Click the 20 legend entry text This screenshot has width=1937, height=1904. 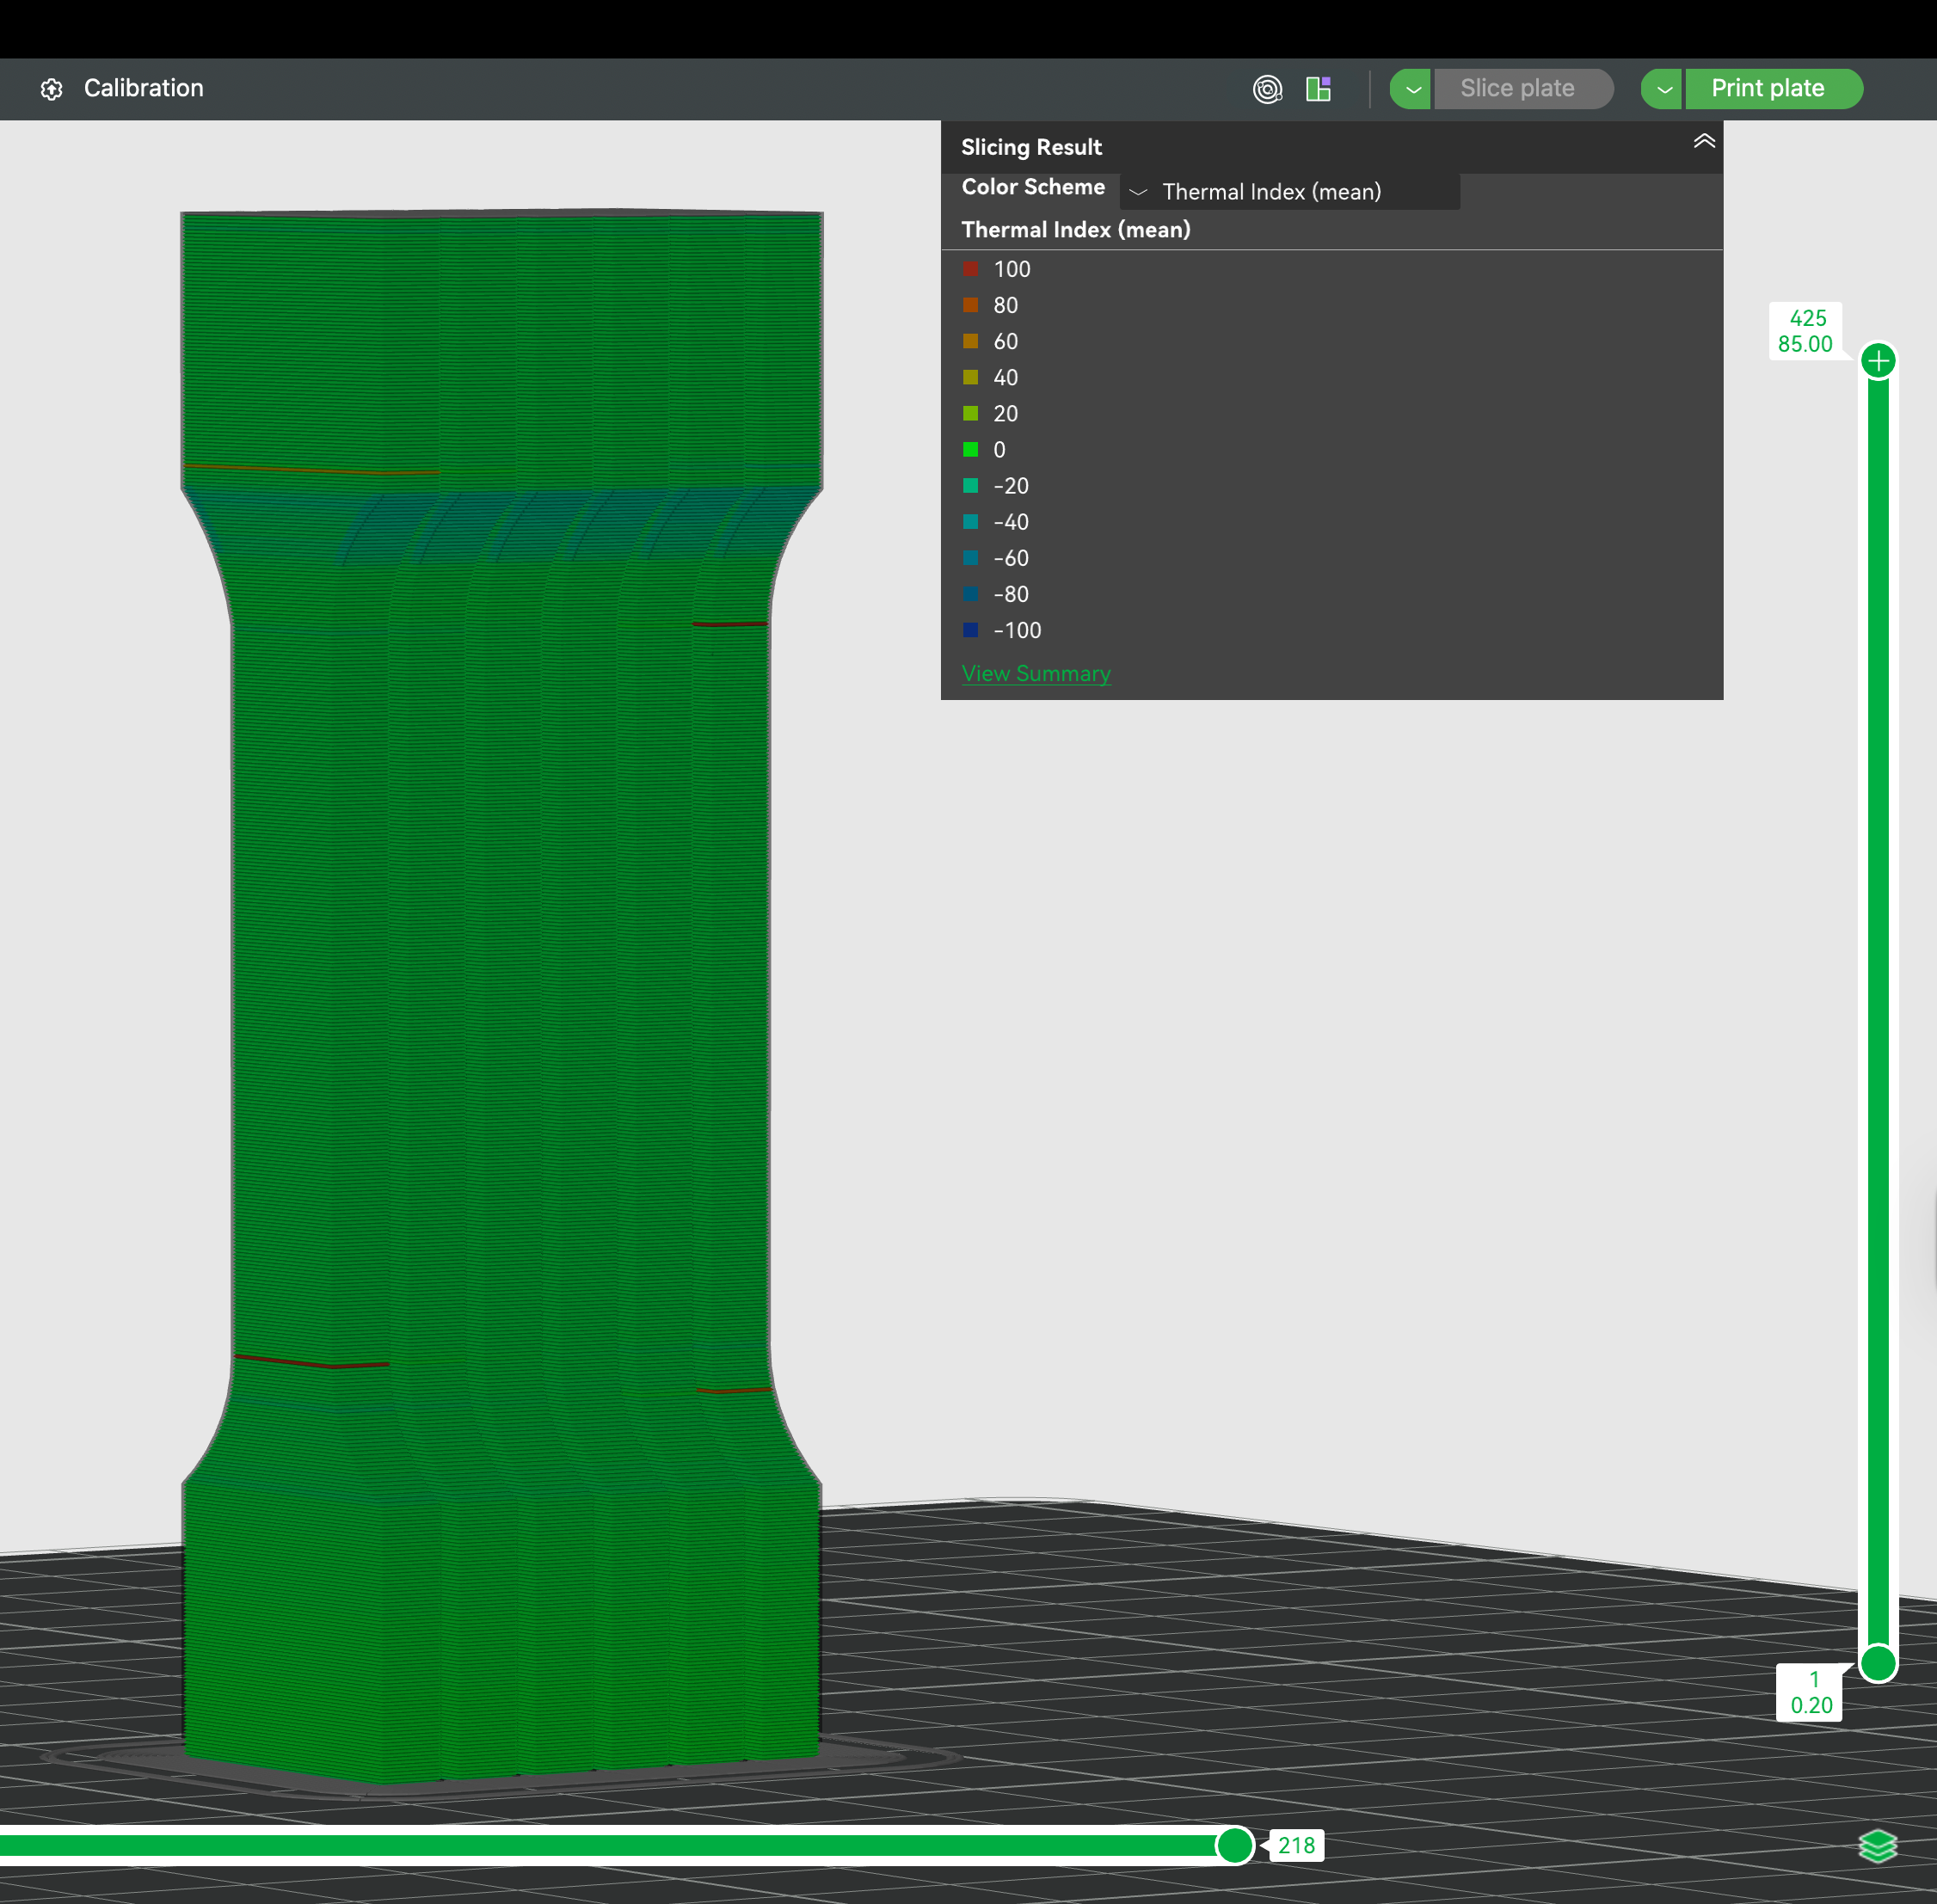1005,414
